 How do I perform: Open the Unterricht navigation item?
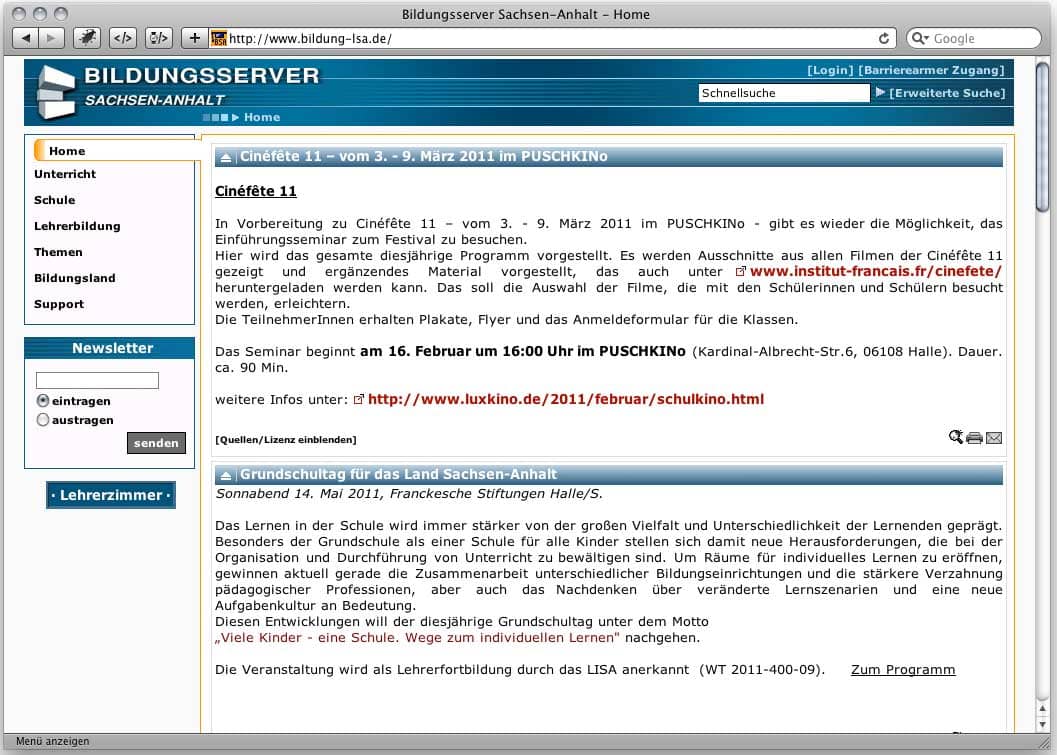[65, 174]
